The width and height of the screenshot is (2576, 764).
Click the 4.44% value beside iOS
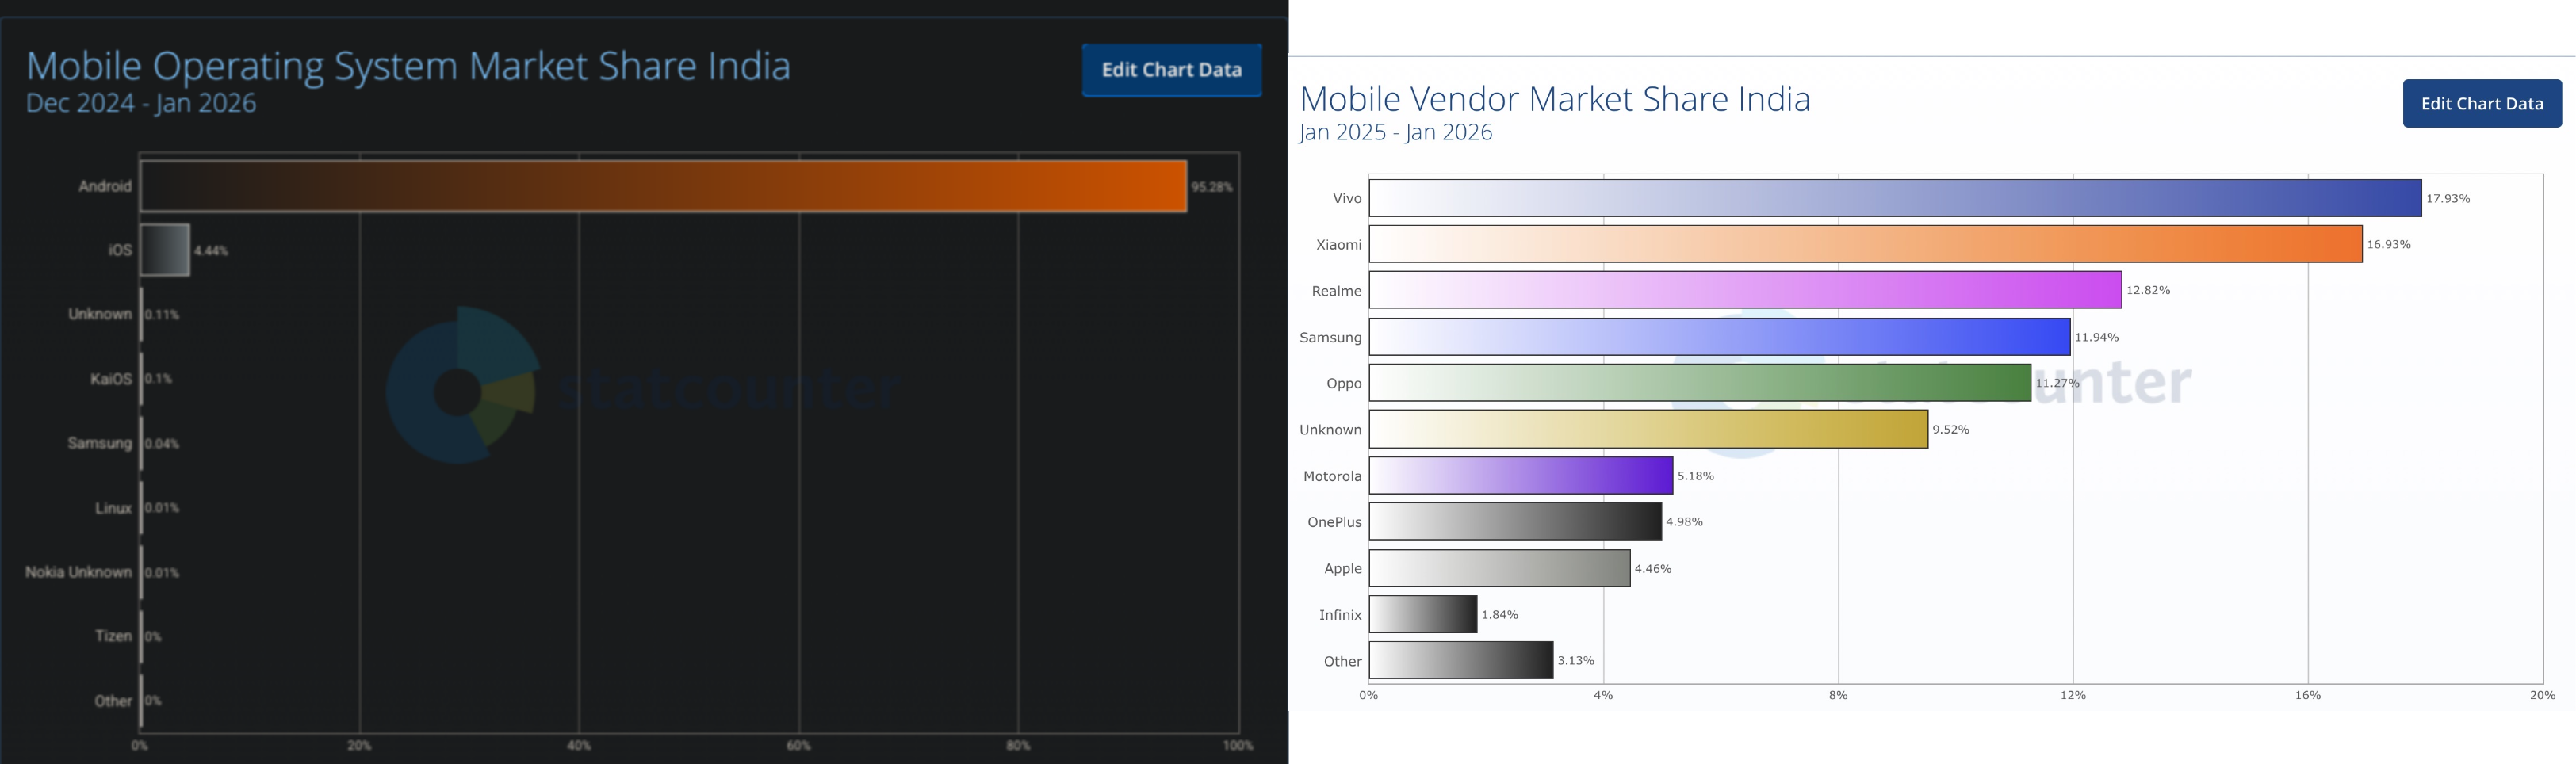pos(211,251)
